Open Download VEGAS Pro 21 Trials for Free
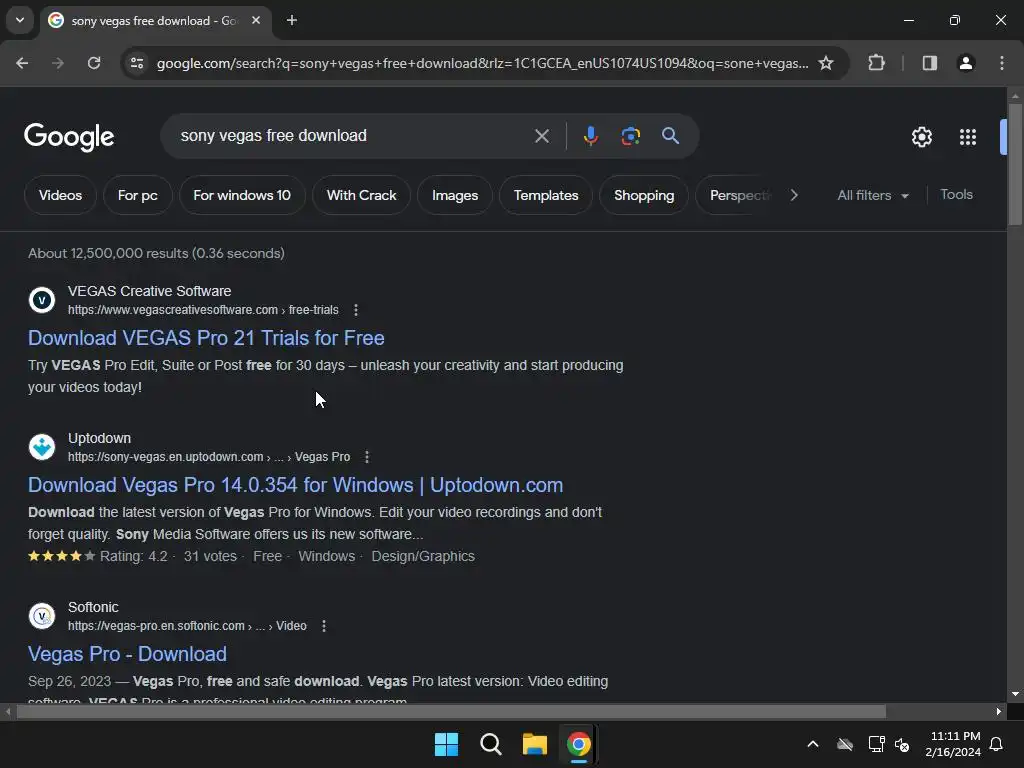The height and width of the screenshot is (768, 1024). 206,338
